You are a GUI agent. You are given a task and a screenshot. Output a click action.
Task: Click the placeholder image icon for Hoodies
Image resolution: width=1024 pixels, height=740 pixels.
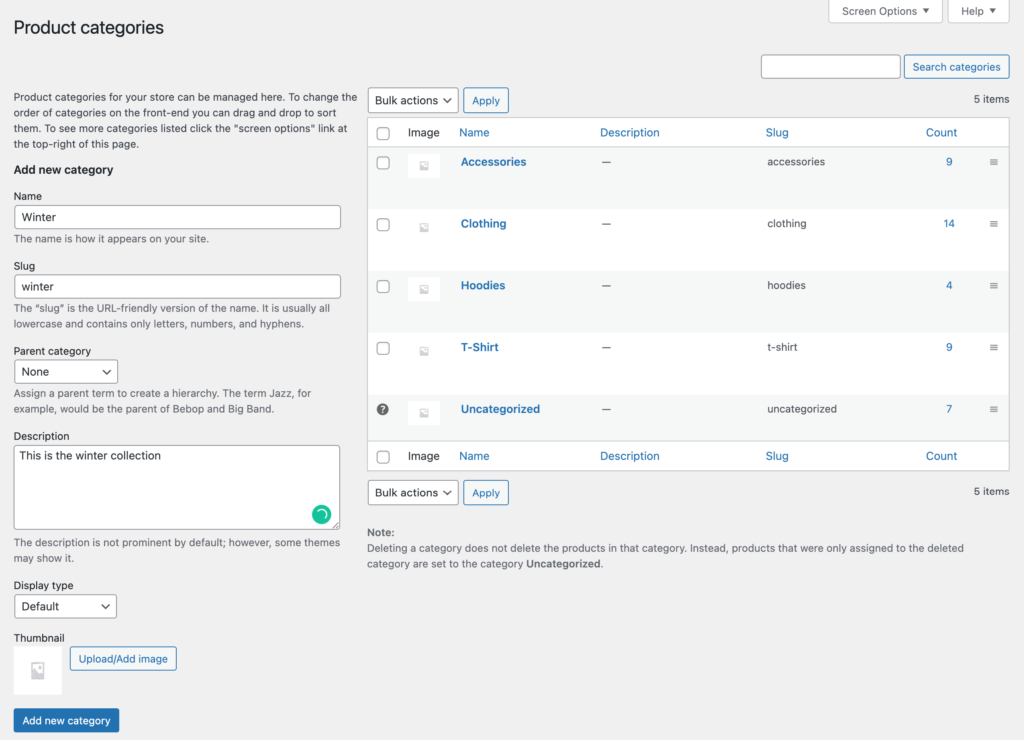(x=424, y=290)
